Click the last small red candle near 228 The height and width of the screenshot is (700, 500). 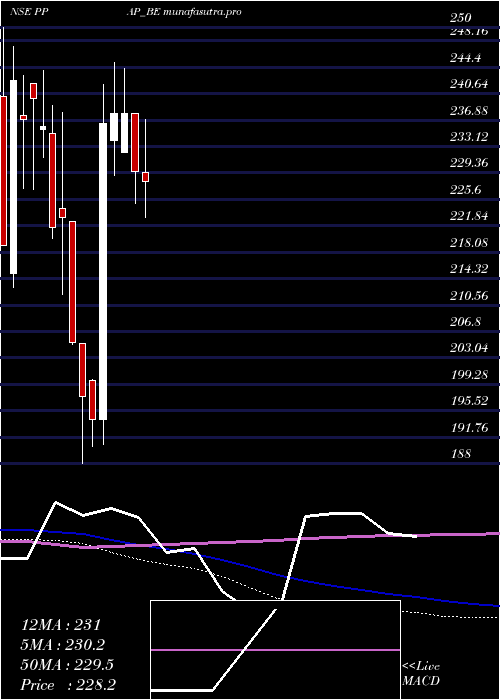[x=146, y=177]
